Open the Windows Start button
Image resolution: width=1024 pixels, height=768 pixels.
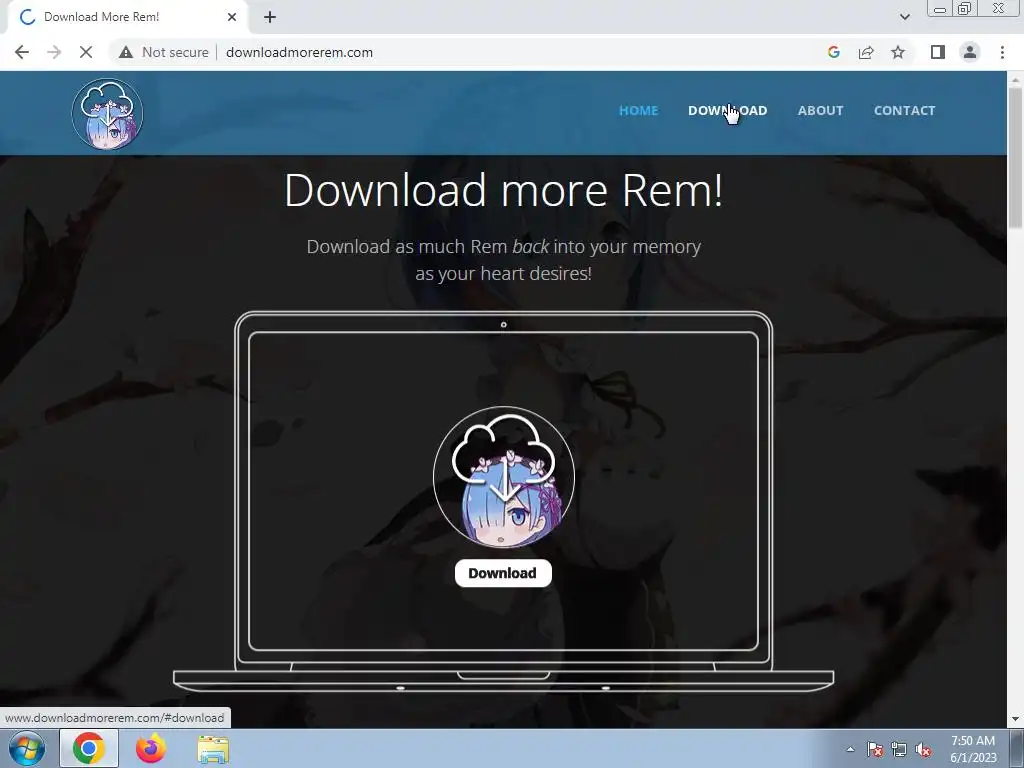[27, 748]
